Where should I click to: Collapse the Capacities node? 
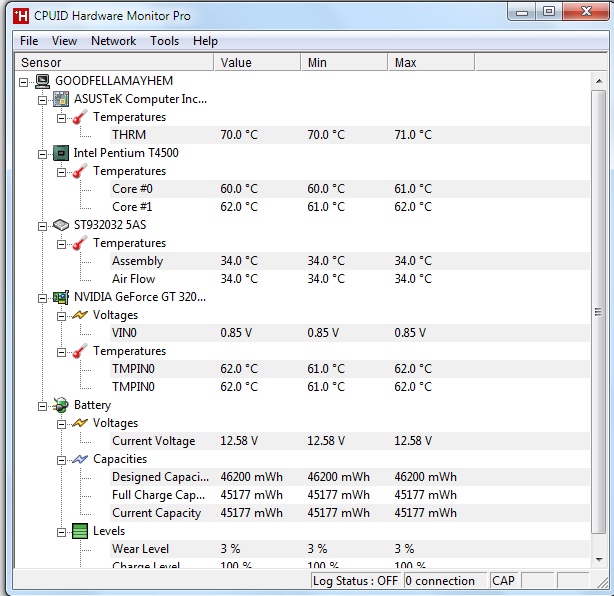(61, 461)
